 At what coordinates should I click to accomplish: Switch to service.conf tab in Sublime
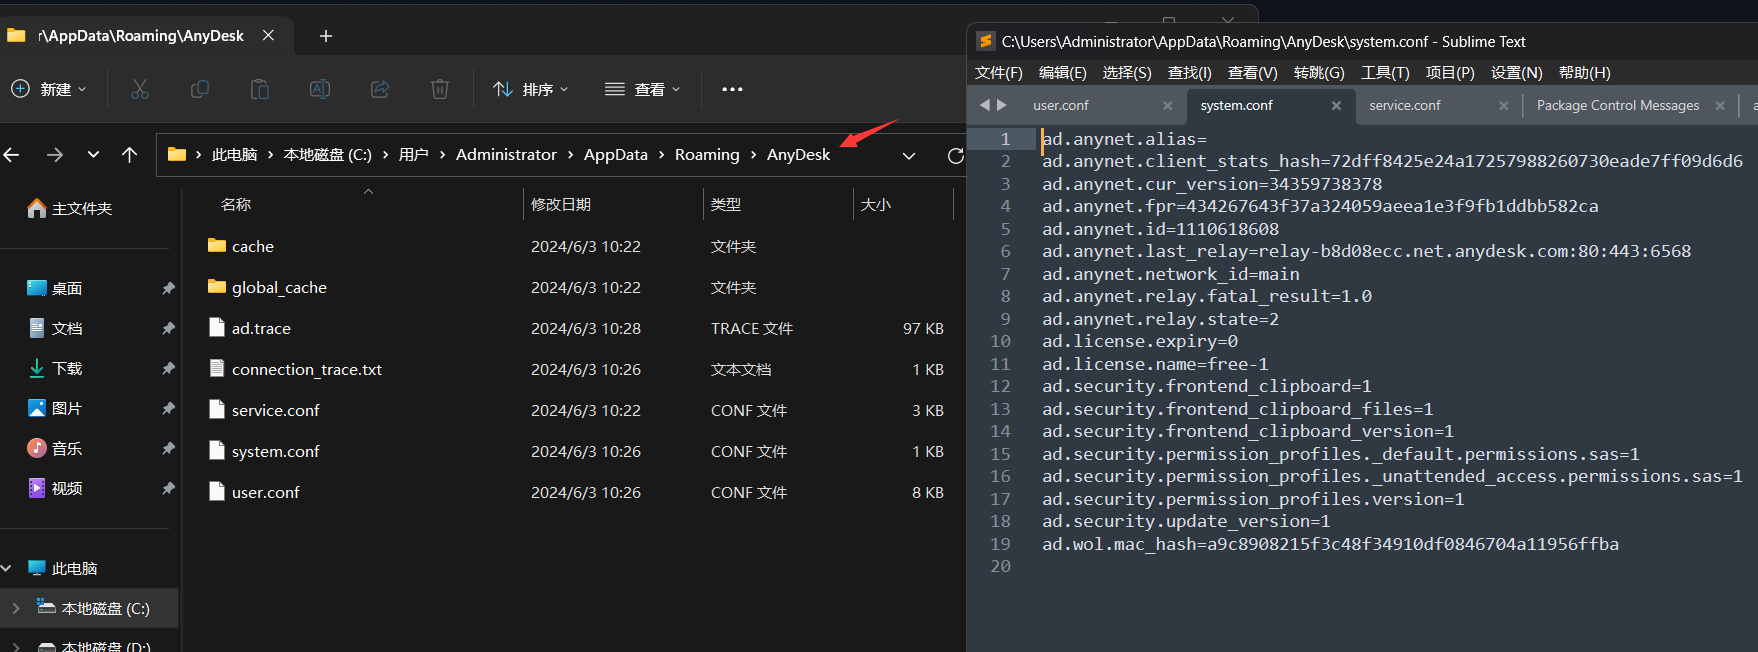tap(1405, 105)
